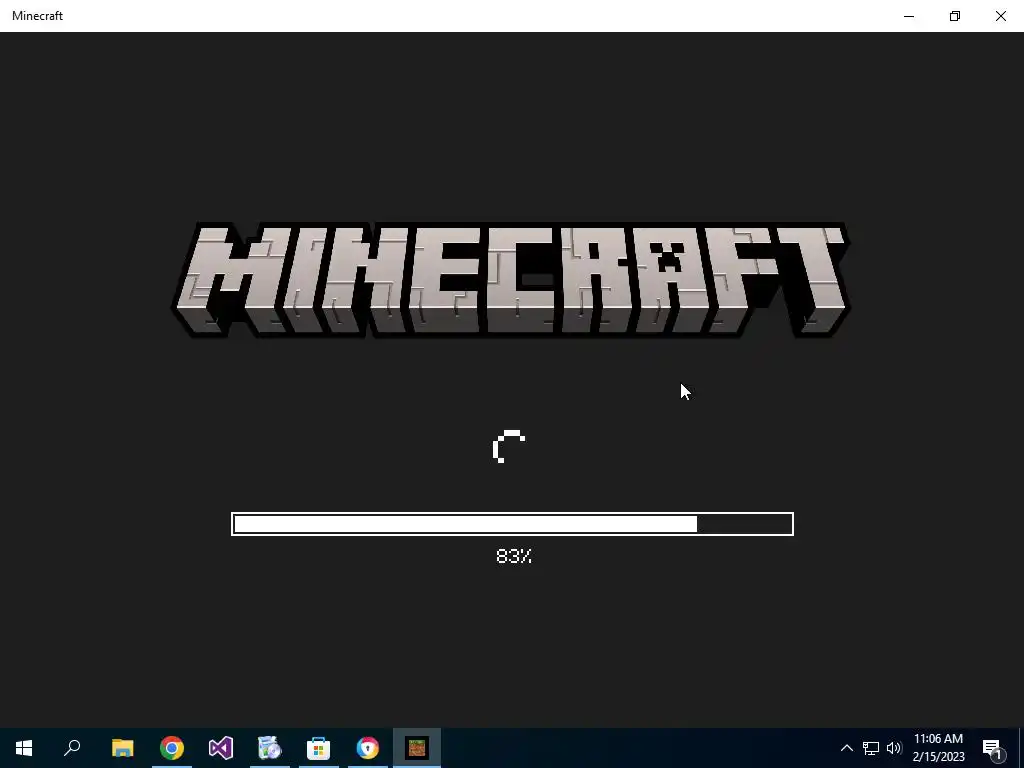Open the volume speaker tray icon

[894, 748]
